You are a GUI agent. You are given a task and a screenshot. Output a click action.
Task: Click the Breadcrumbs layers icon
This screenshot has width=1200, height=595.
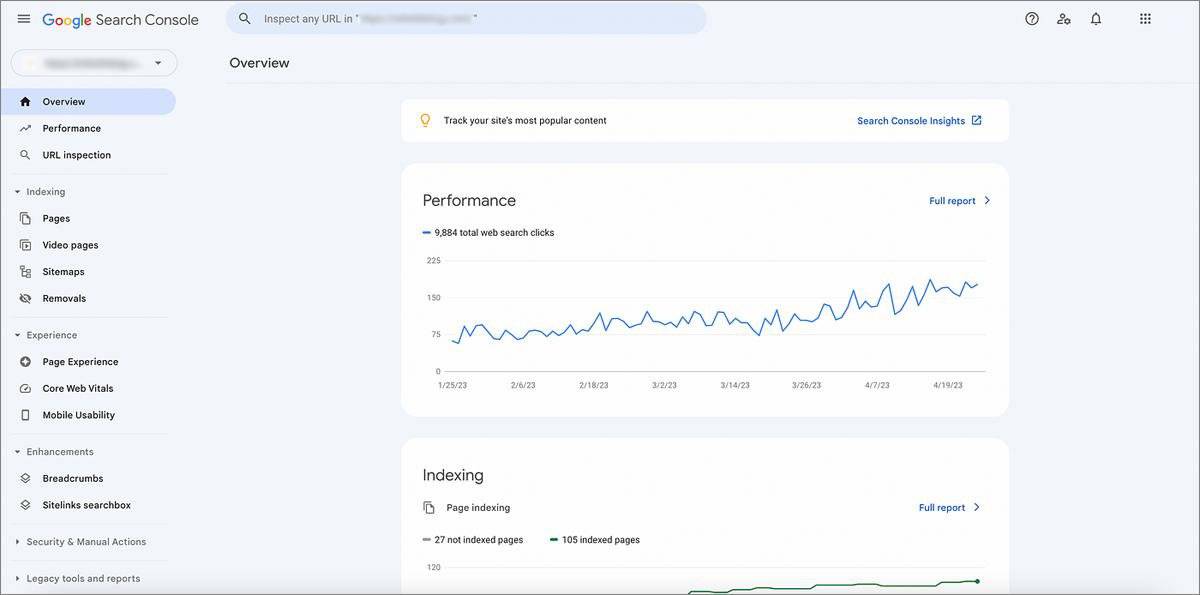pos(25,479)
